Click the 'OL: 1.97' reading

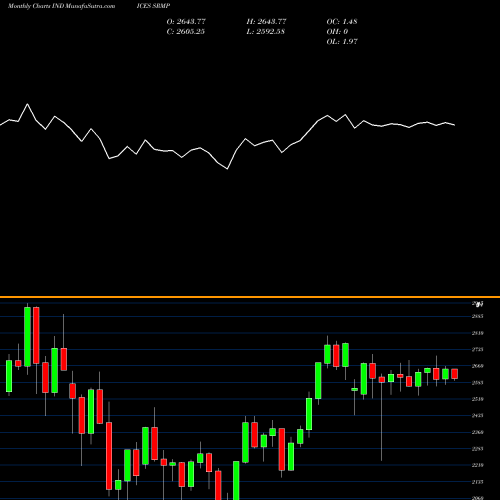click(342, 42)
